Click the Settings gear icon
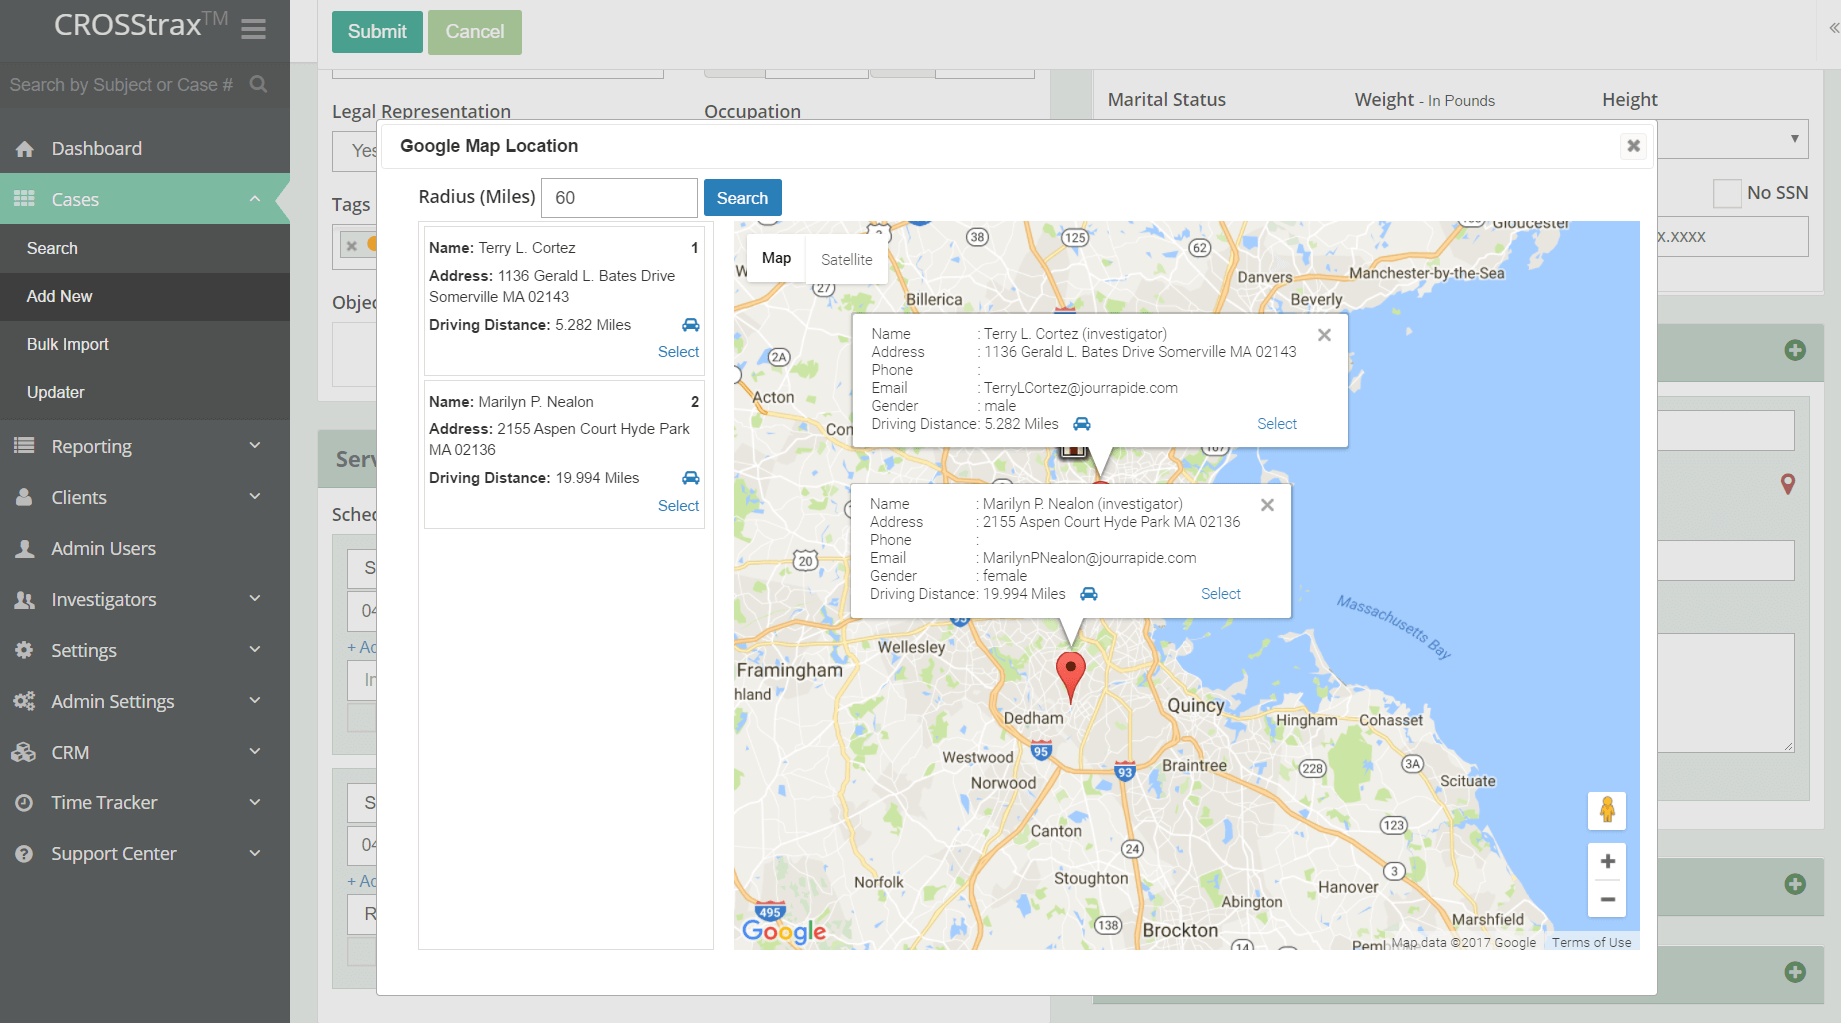Image resolution: width=1841 pixels, height=1023 pixels. point(24,650)
